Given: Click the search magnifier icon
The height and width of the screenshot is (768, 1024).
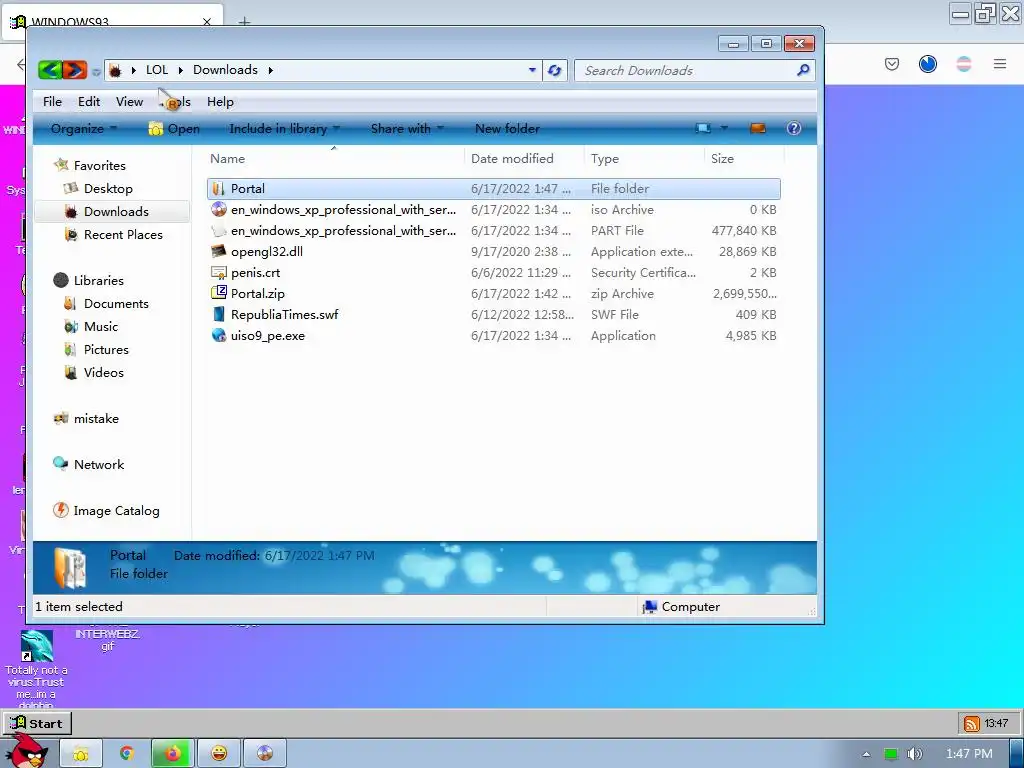Looking at the screenshot, I should click(x=803, y=70).
